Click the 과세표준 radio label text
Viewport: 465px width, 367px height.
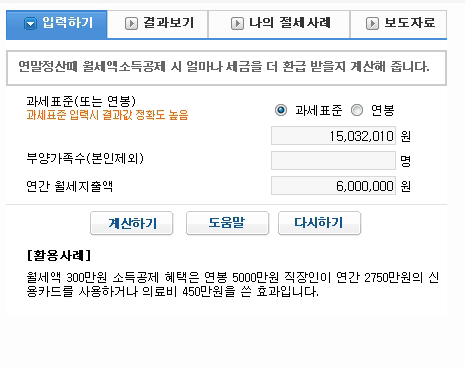coord(319,110)
